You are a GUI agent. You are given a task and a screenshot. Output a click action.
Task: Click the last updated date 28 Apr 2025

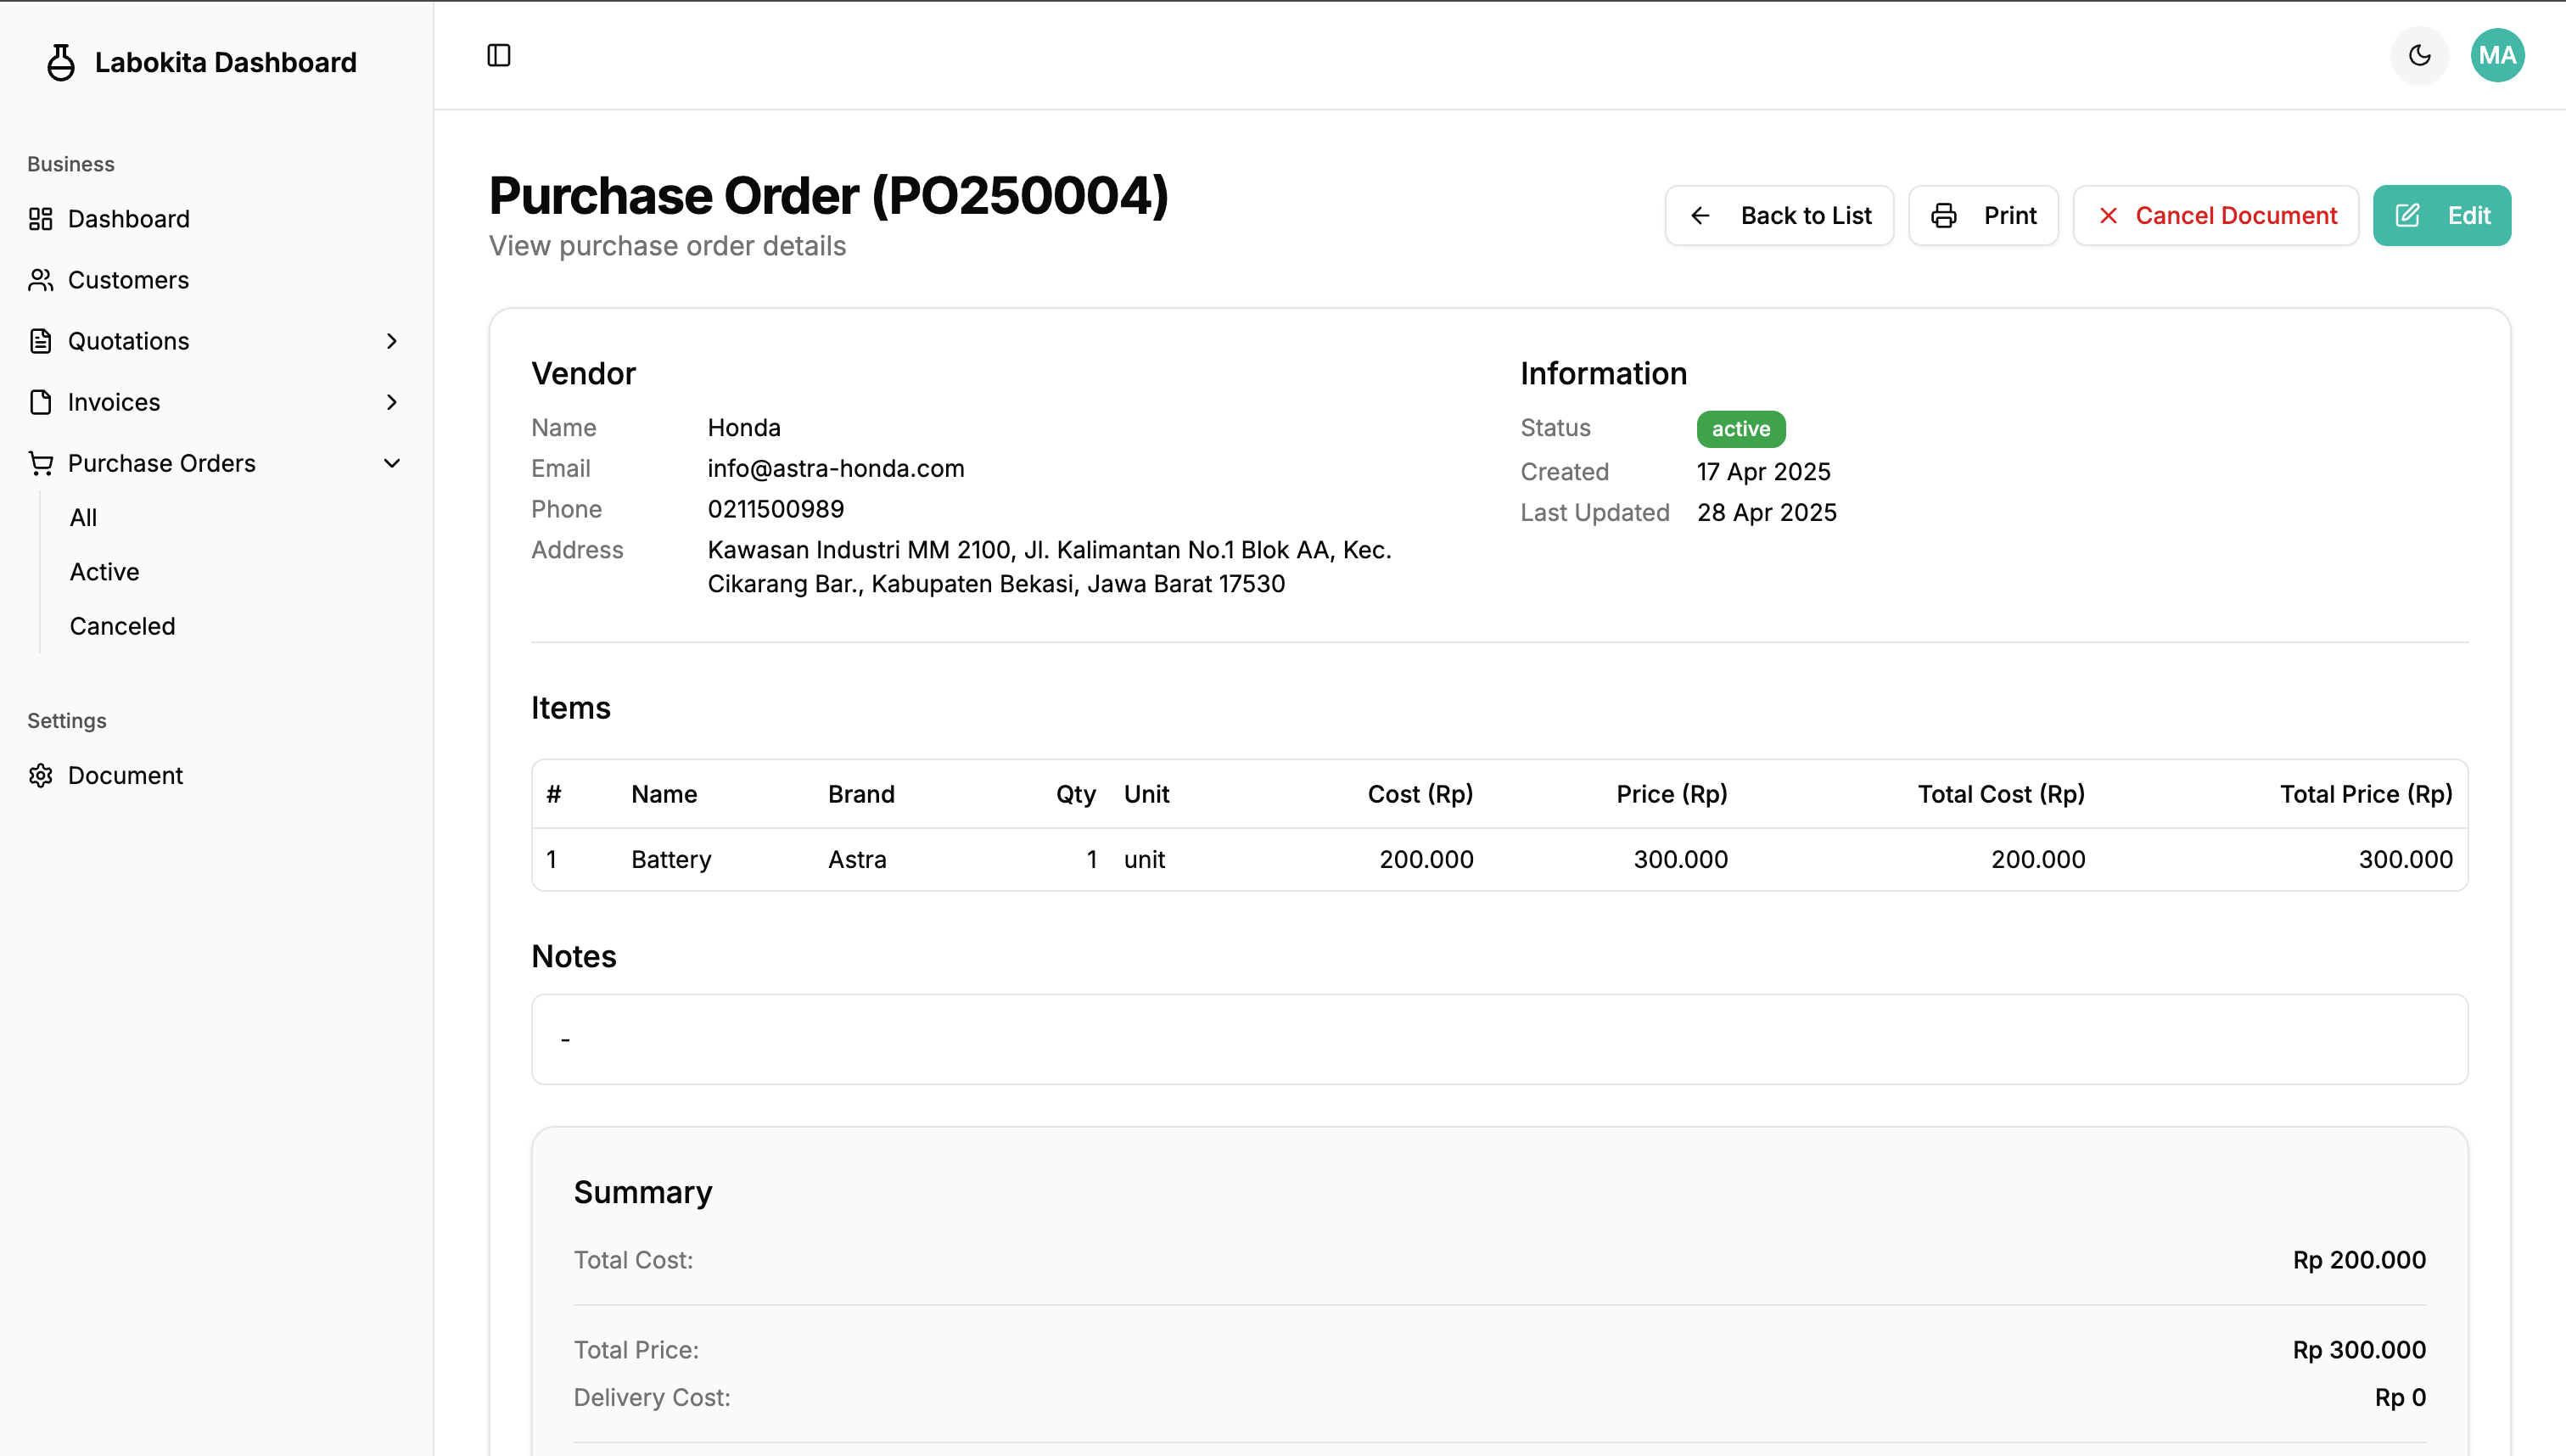click(x=1766, y=512)
